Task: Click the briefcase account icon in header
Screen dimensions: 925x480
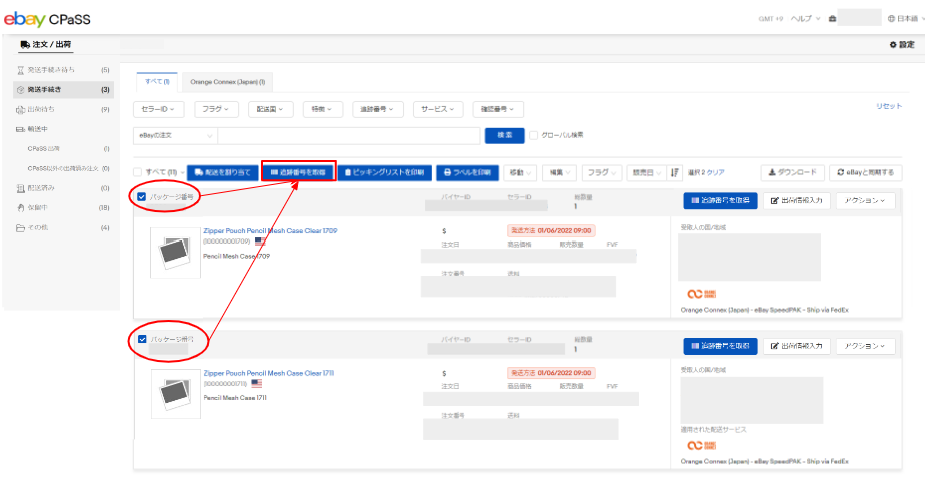Action: (x=832, y=18)
